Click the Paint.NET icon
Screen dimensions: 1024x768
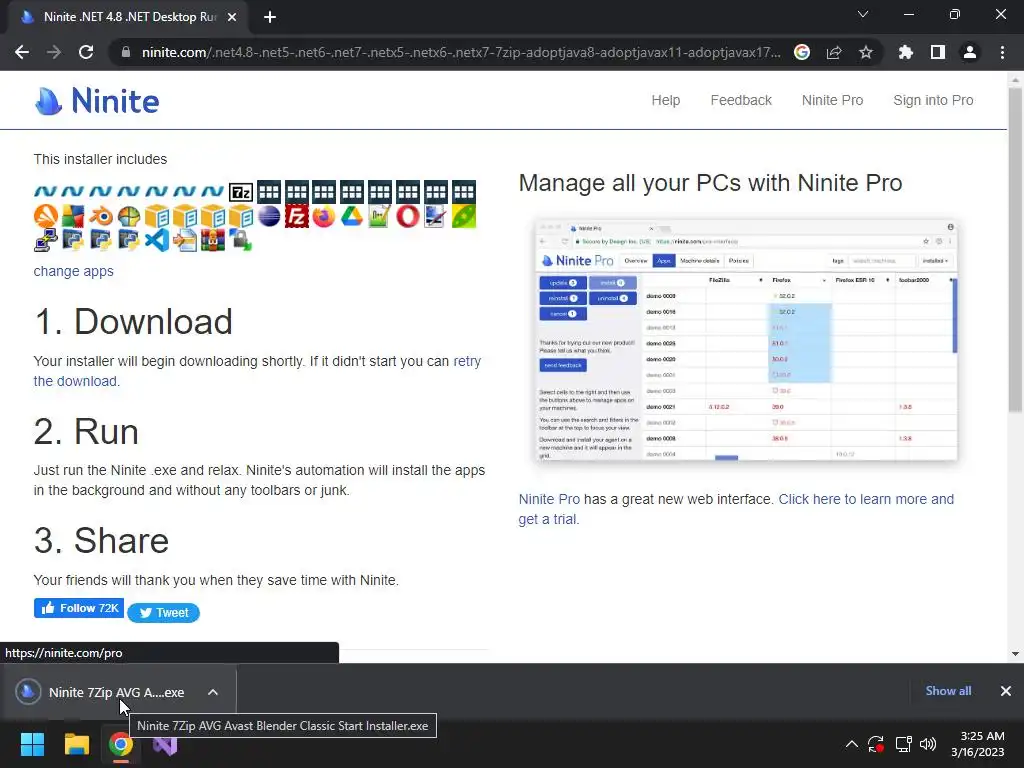[436, 216]
